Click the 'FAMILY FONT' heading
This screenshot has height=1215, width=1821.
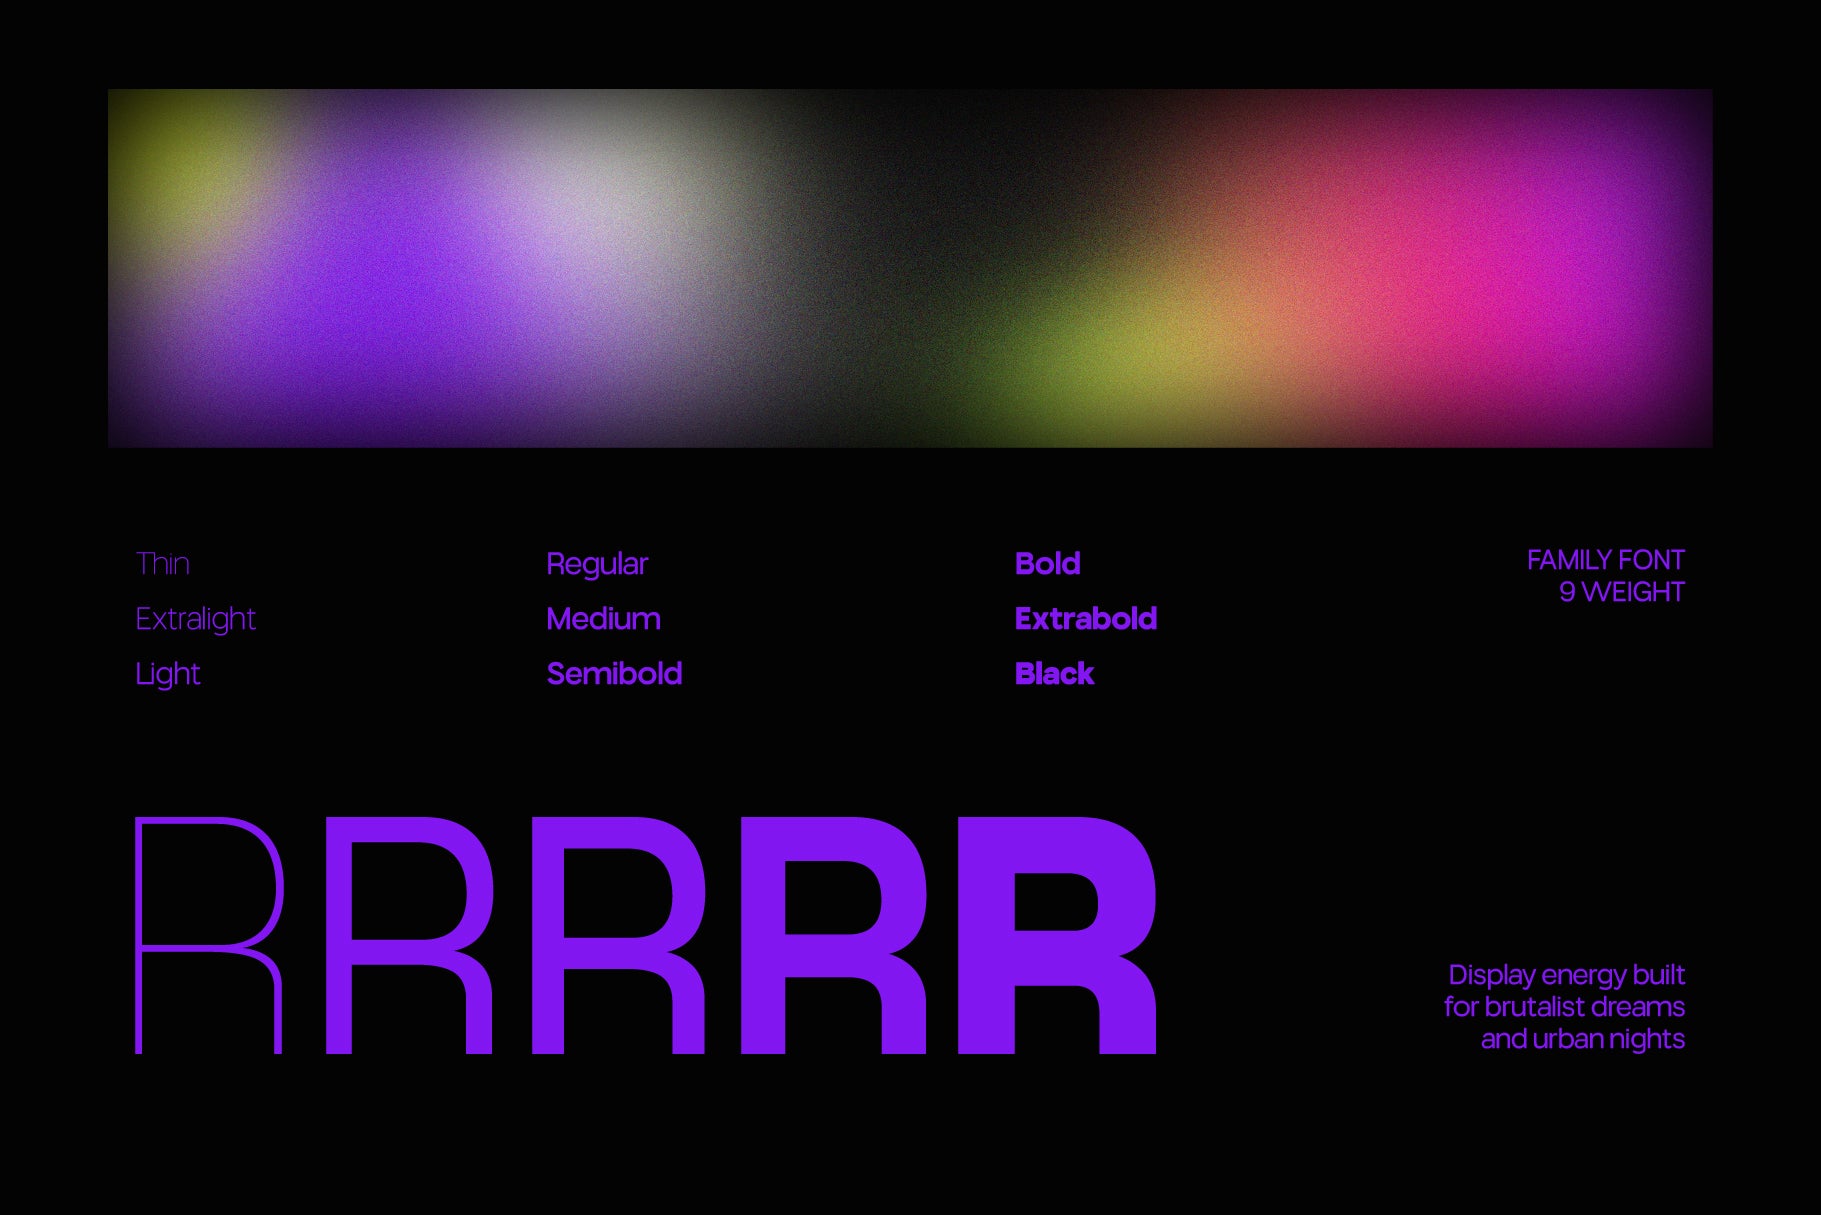pos(1606,560)
